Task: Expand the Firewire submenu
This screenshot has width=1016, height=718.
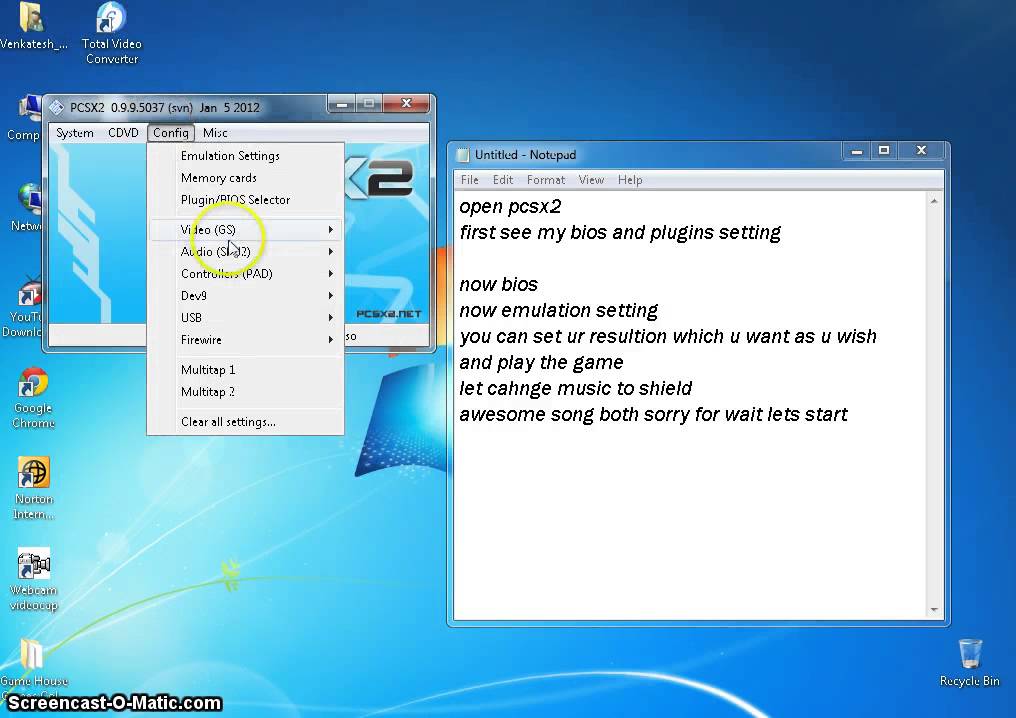Action: (246, 340)
